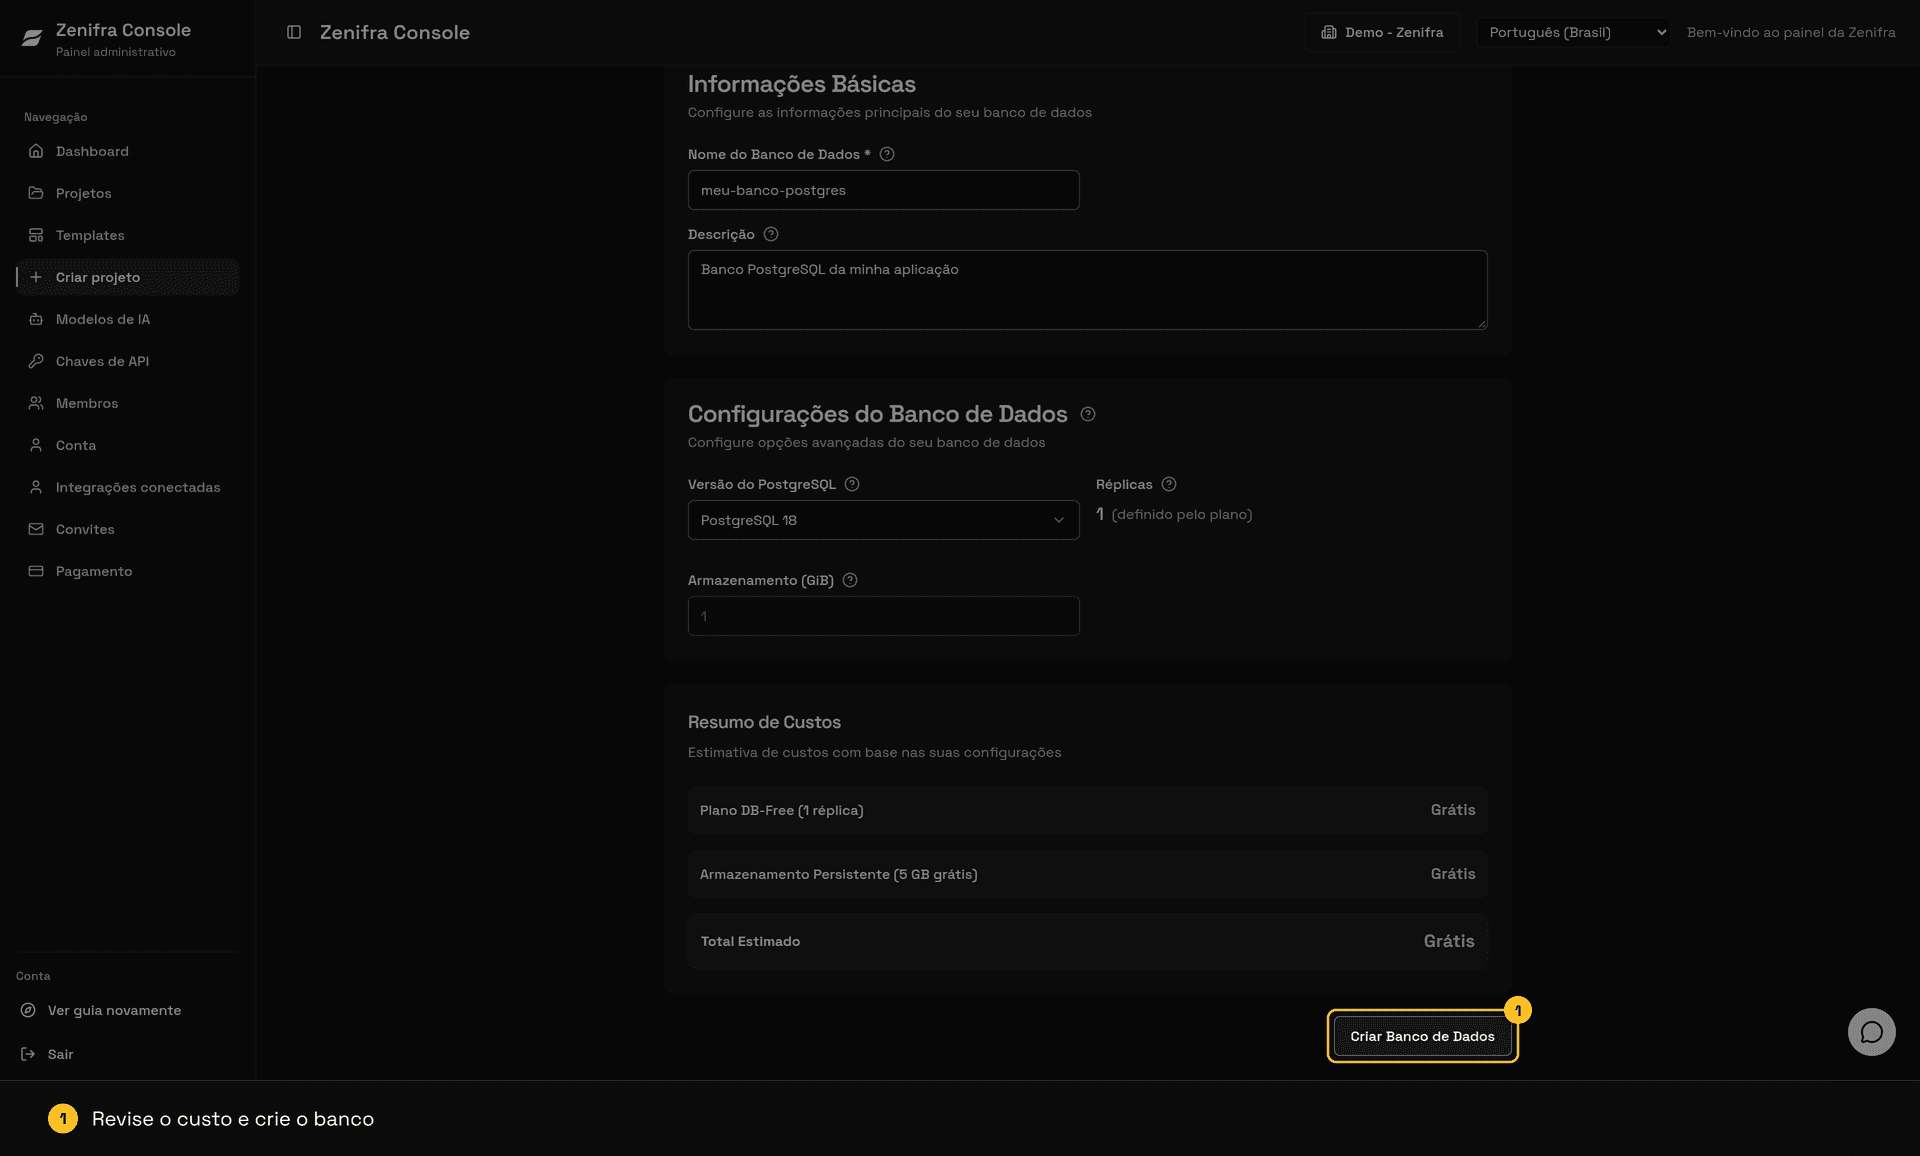Click the compass icon for Ver guia novamente

tap(28, 1010)
